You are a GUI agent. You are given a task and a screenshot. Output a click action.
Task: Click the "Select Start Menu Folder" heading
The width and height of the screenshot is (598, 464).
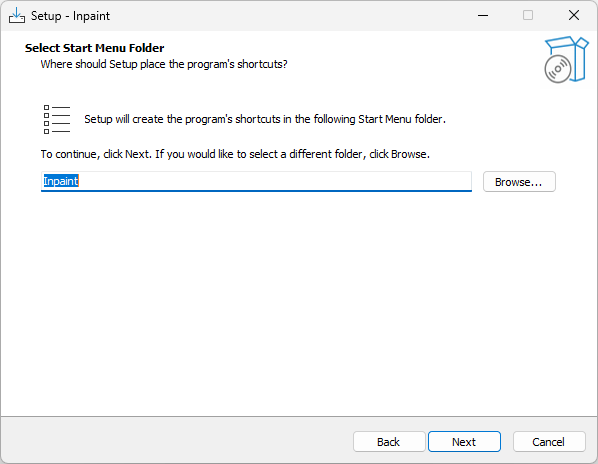pos(95,48)
